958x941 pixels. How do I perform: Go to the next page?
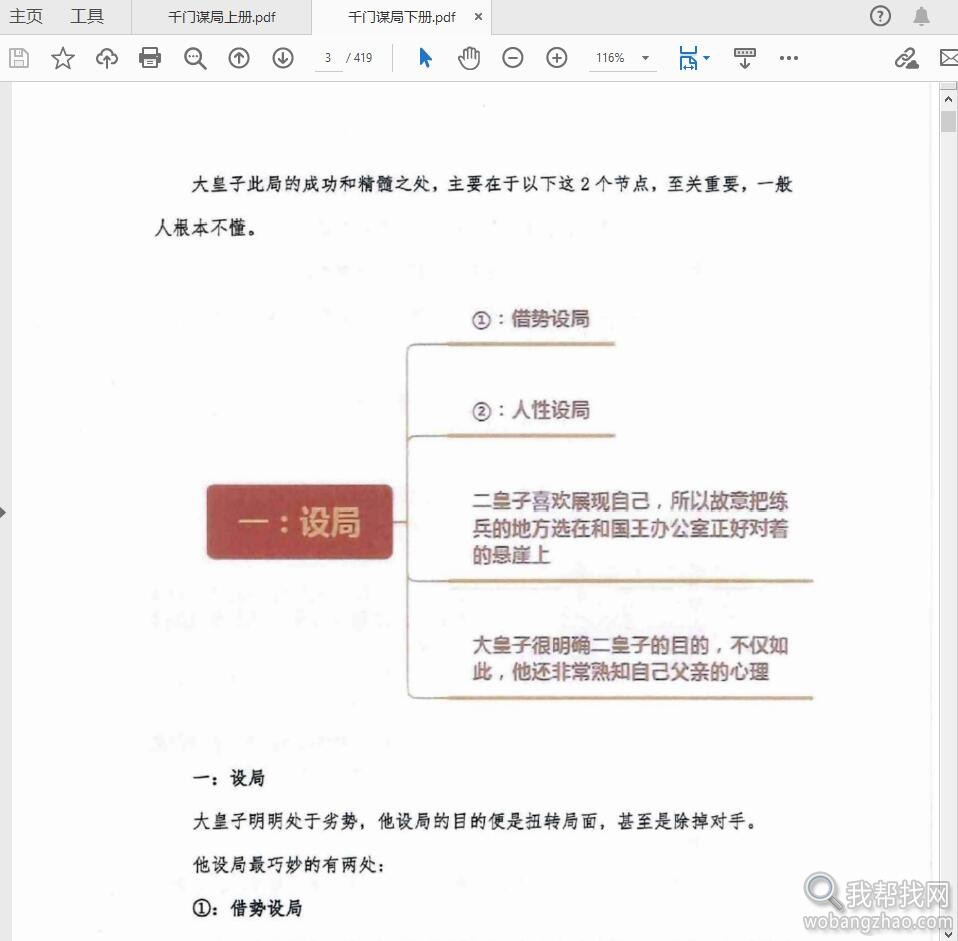click(283, 58)
